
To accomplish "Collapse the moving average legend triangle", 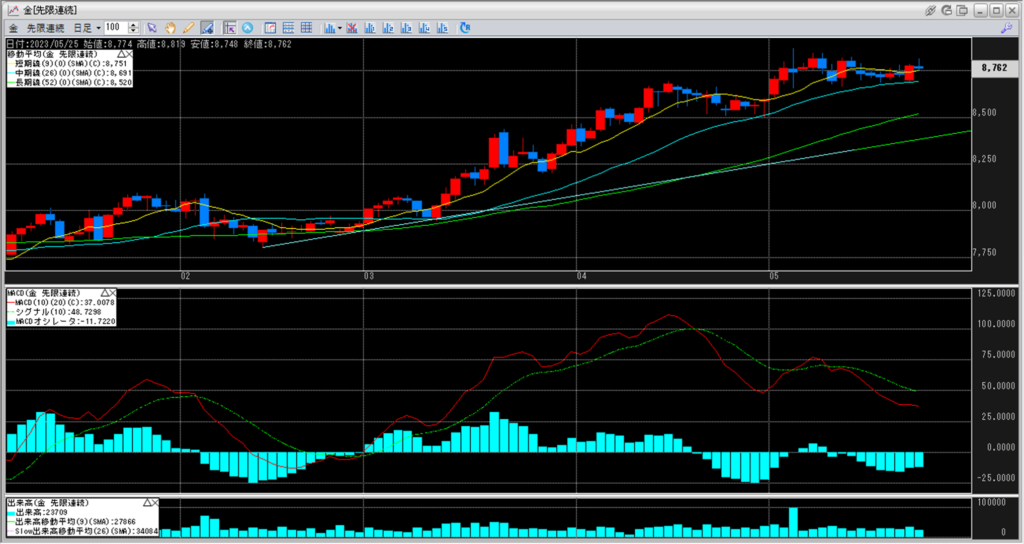I will coord(122,53).
